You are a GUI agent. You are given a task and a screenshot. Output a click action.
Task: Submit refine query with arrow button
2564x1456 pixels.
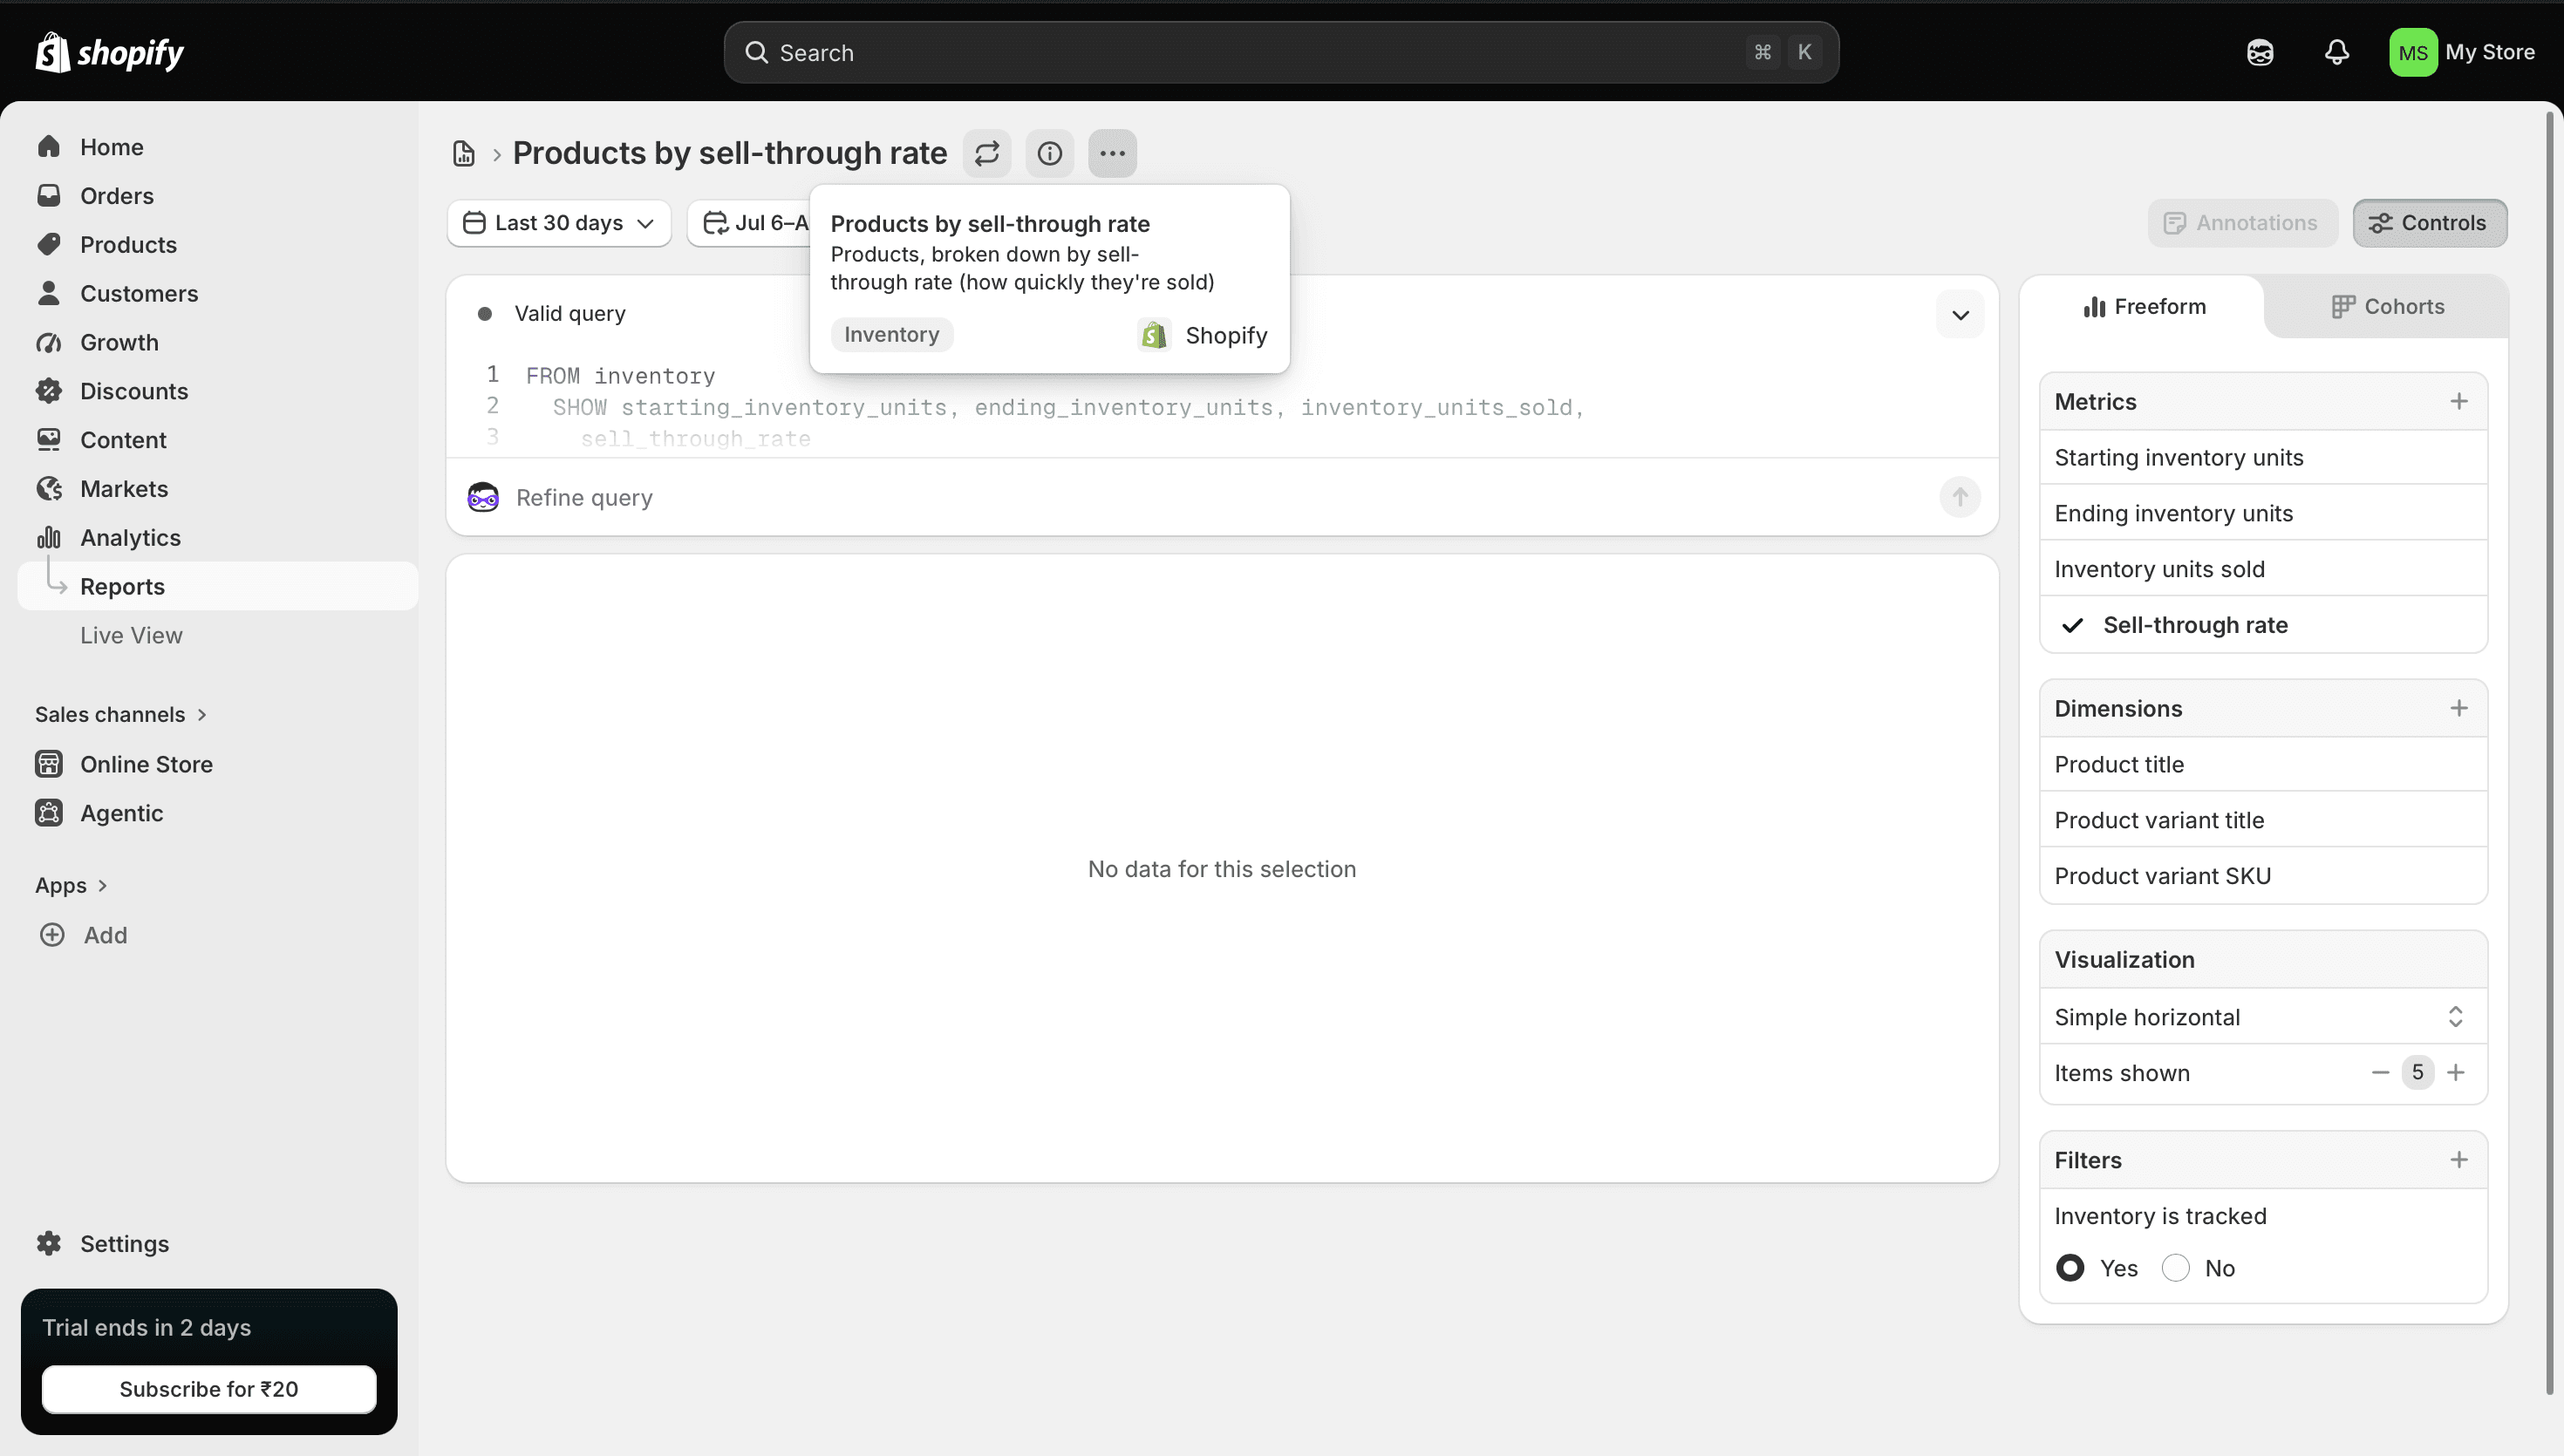1959,497
